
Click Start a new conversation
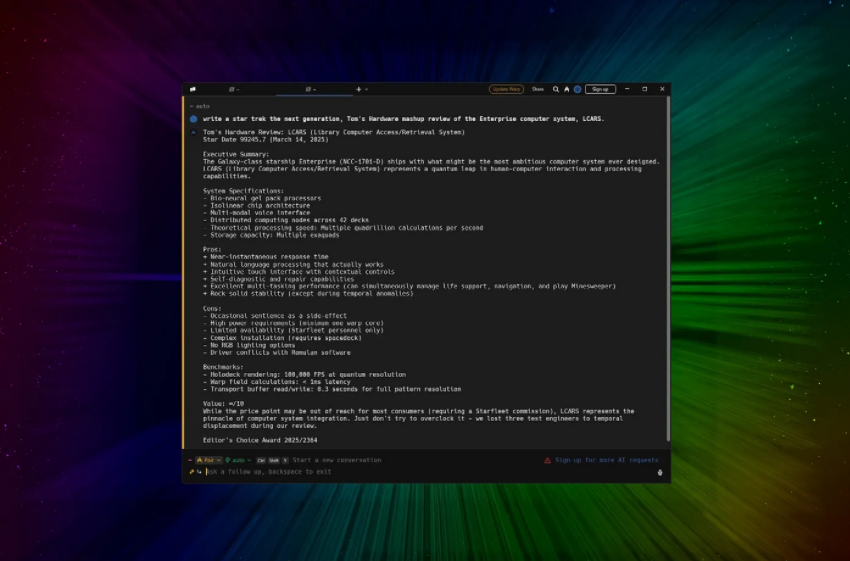tap(337, 460)
